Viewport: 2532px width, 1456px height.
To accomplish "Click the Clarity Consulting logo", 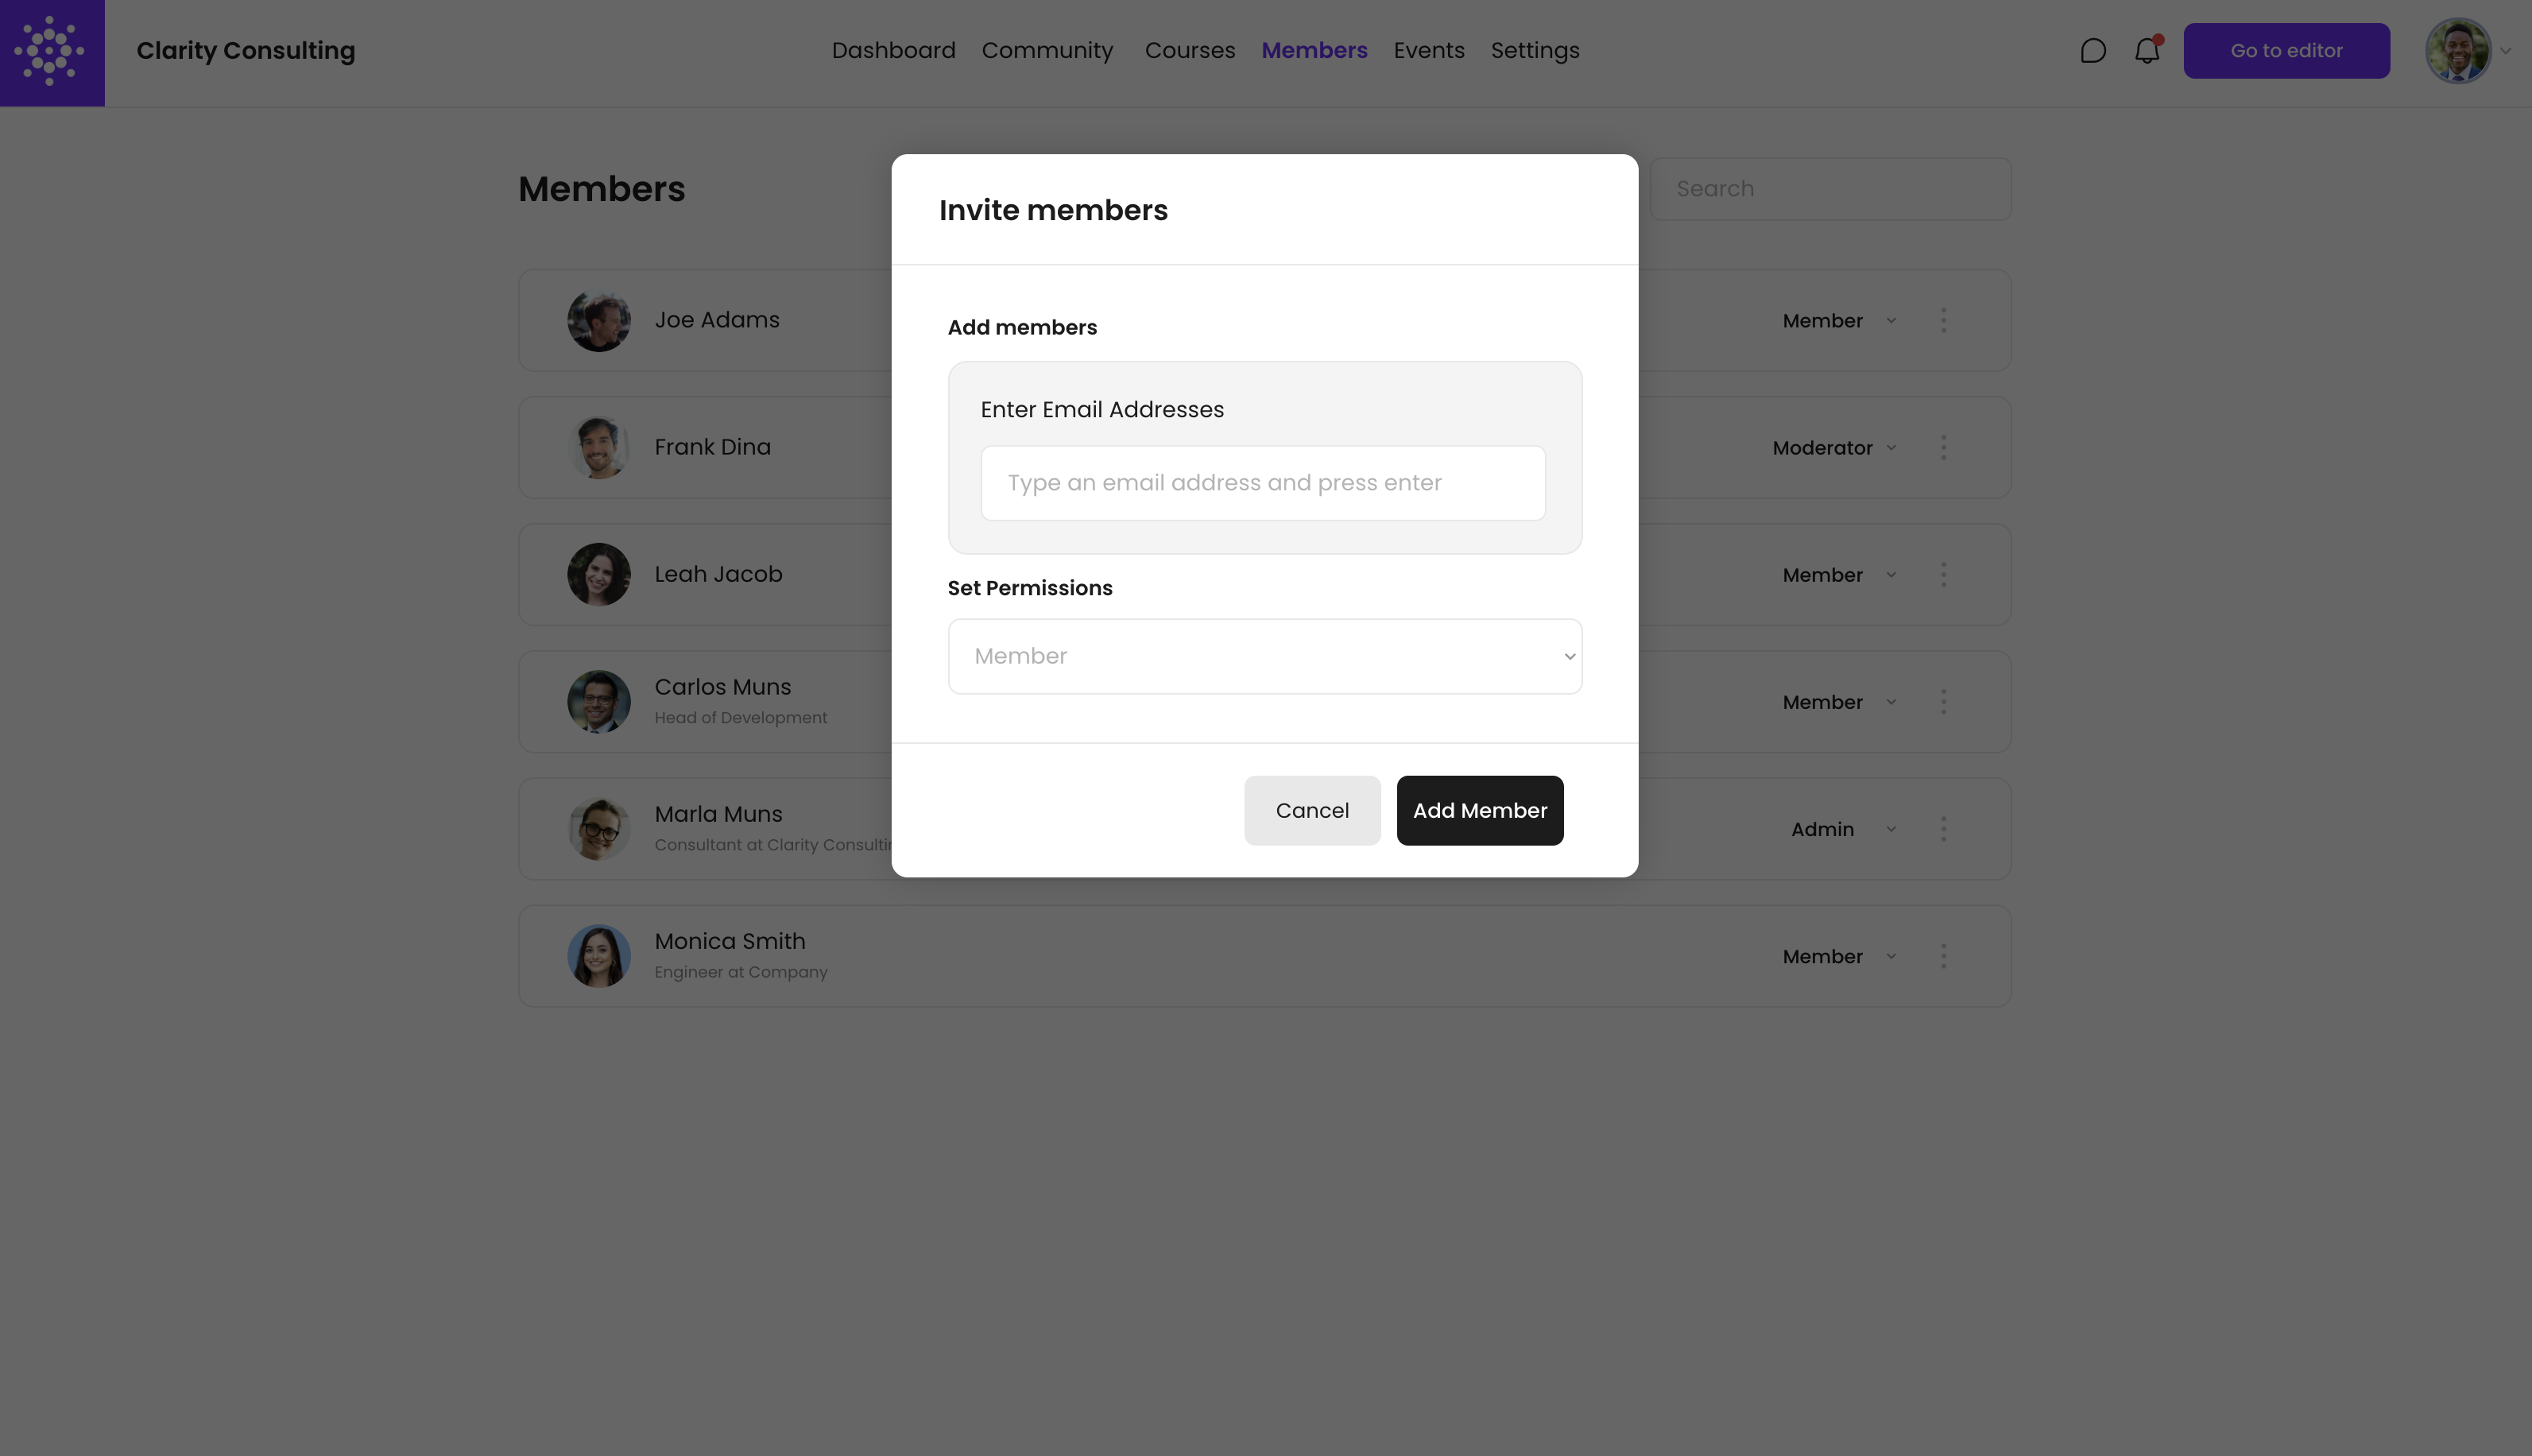I will [52, 52].
